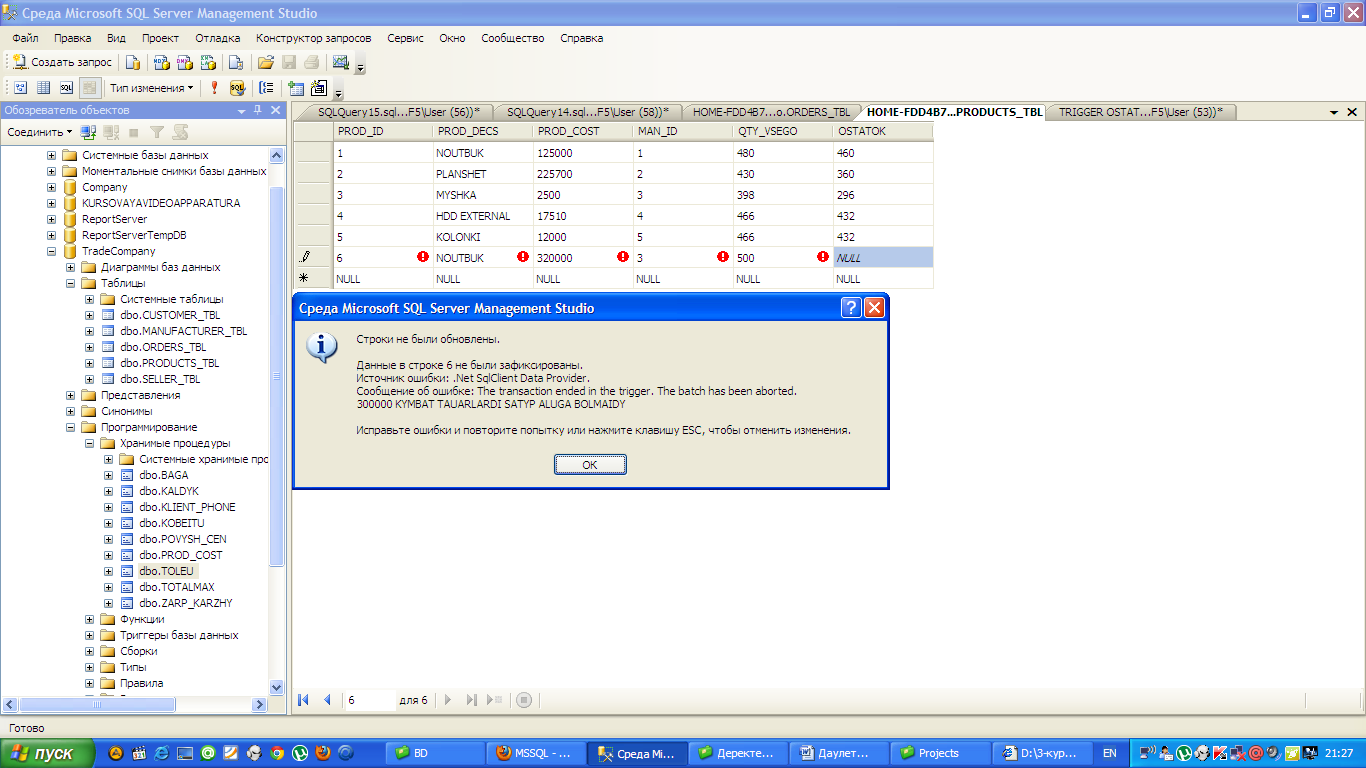Collapse the Хранимые процедуры node
1366x768 pixels.
[90, 443]
